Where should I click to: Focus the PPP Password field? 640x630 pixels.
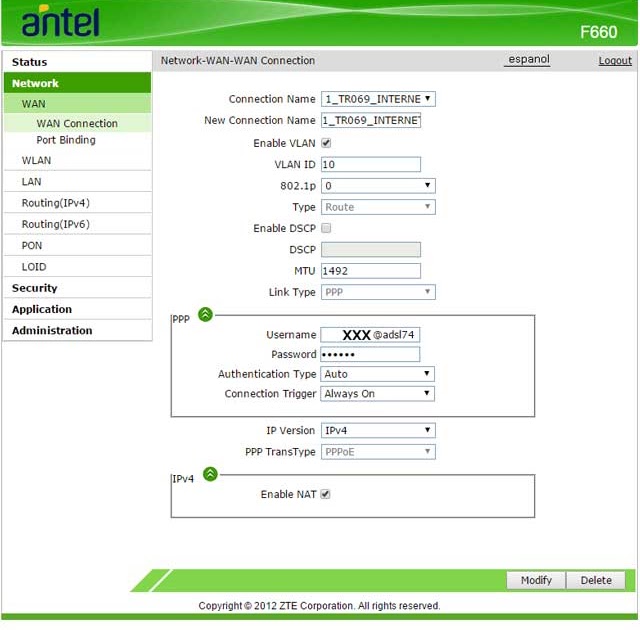pos(370,354)
